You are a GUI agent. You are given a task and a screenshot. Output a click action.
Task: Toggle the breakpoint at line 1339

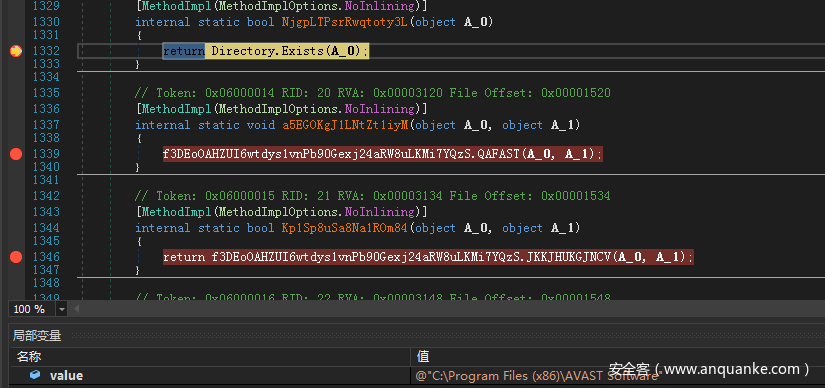16,154
